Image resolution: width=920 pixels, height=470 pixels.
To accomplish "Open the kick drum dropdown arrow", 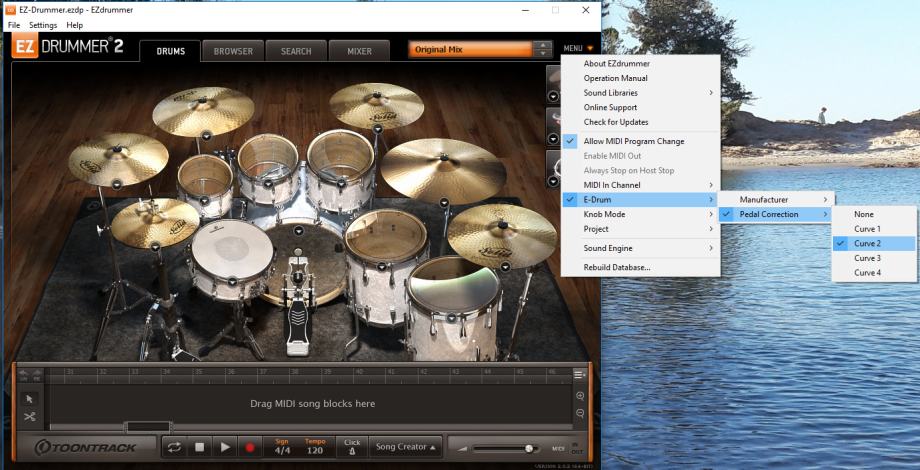I will click(x=298, y=231).
